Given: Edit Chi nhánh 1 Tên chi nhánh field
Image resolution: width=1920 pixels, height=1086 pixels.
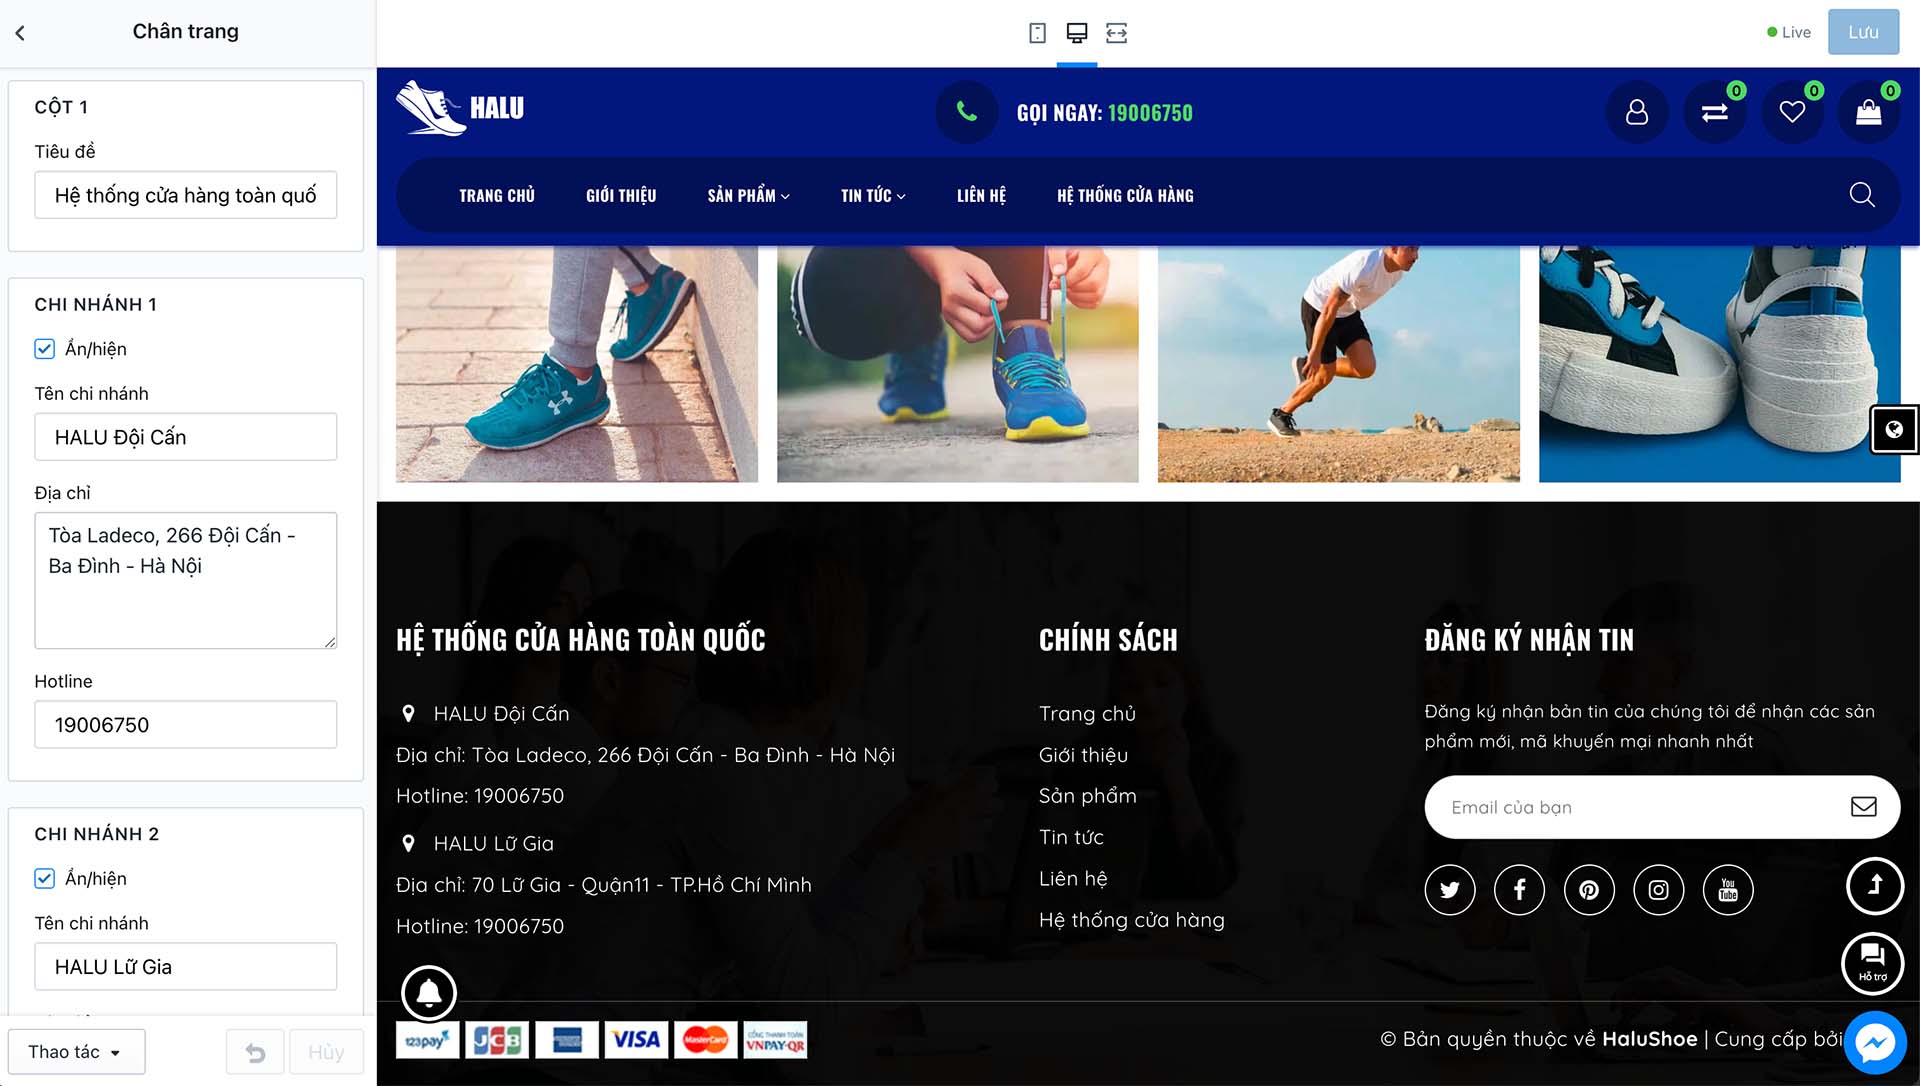Looking at the screenshot, I should click(186, 437).
